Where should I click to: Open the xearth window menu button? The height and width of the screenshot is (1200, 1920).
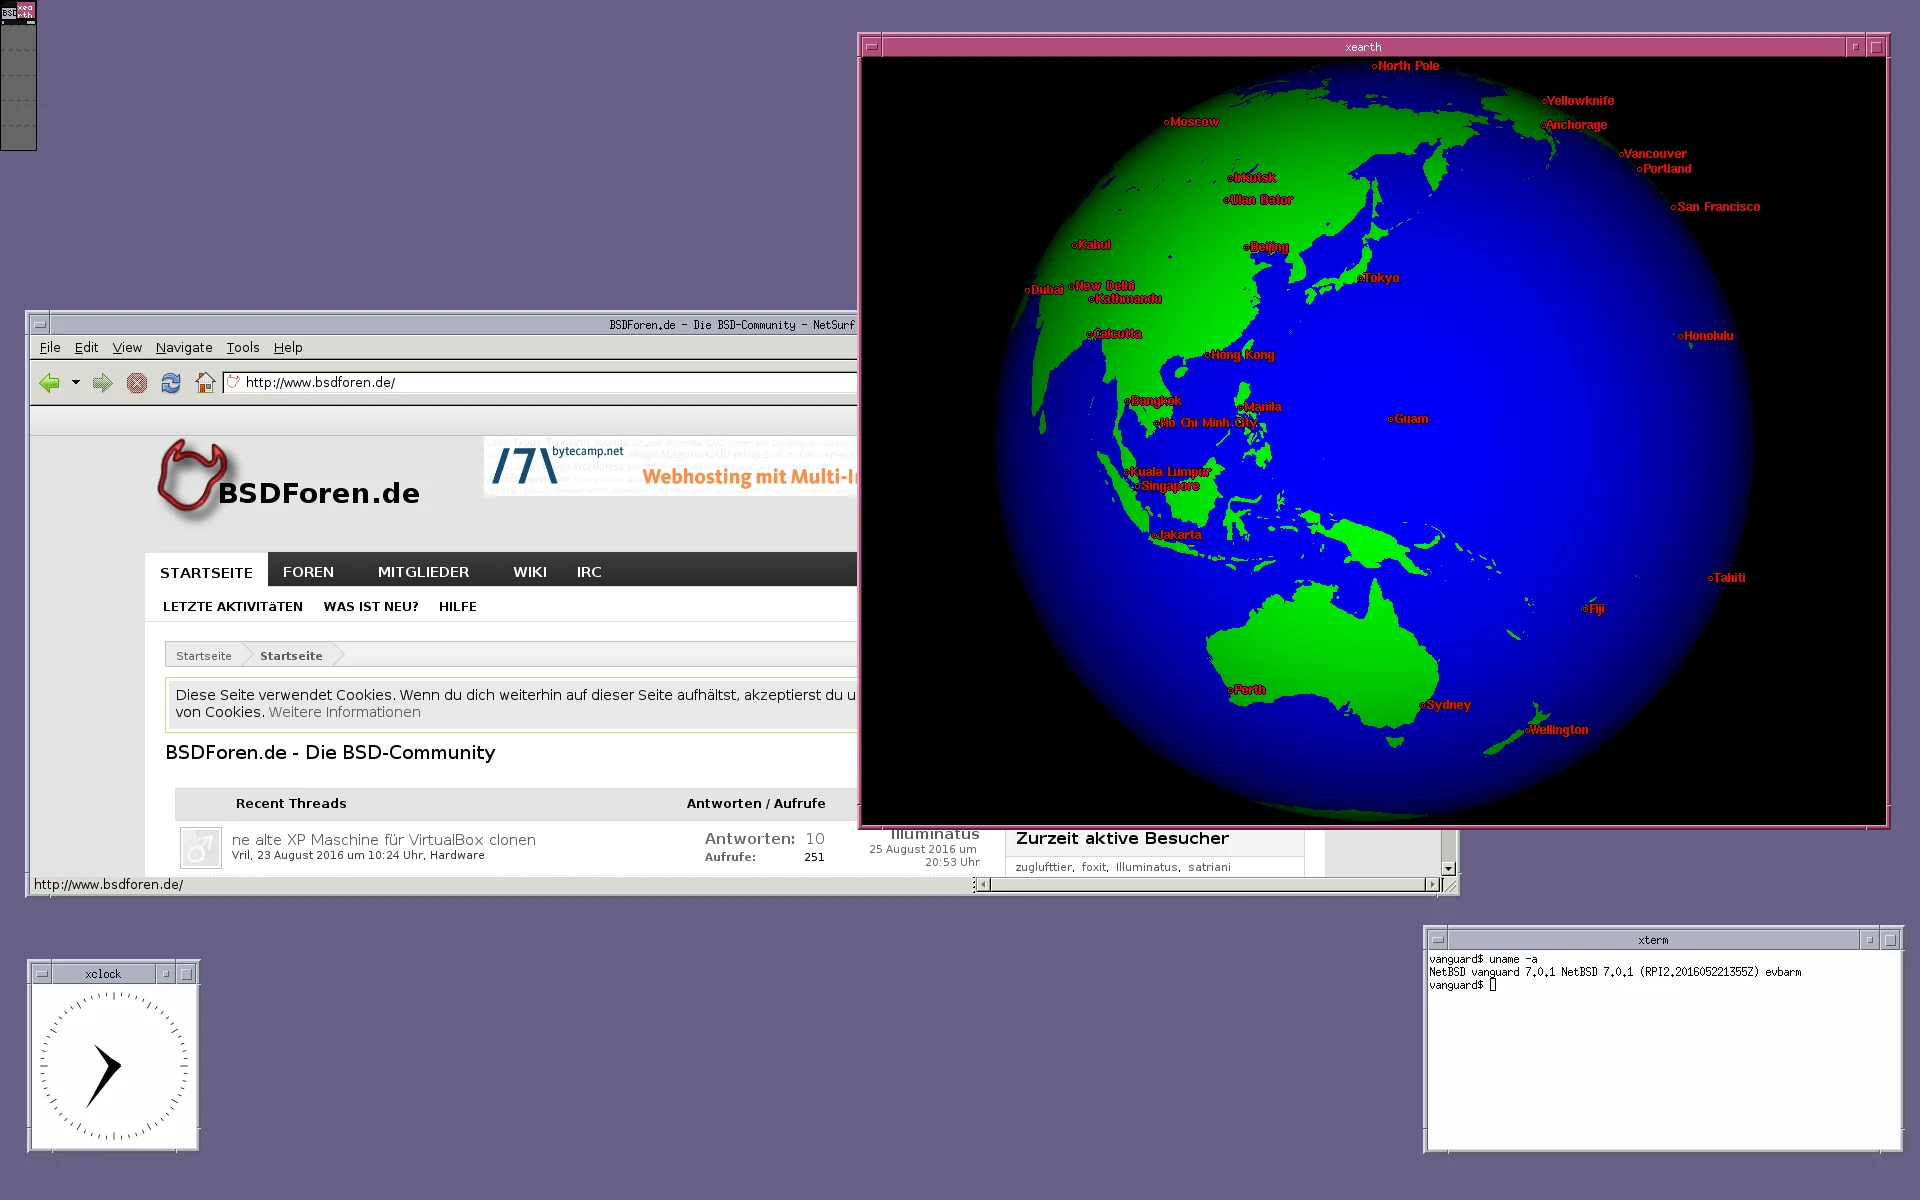[x=871, y=47]
